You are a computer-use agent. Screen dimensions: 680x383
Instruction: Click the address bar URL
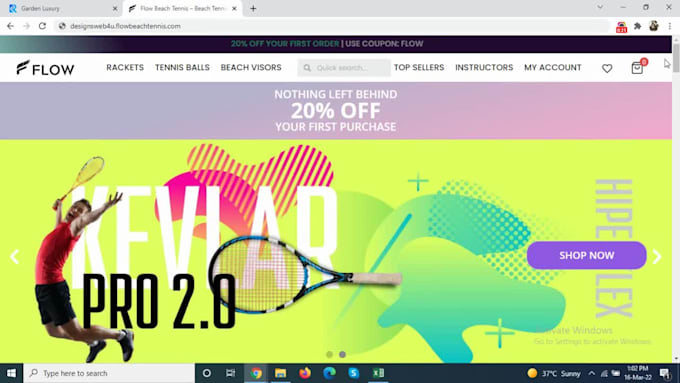click(125, 26)
